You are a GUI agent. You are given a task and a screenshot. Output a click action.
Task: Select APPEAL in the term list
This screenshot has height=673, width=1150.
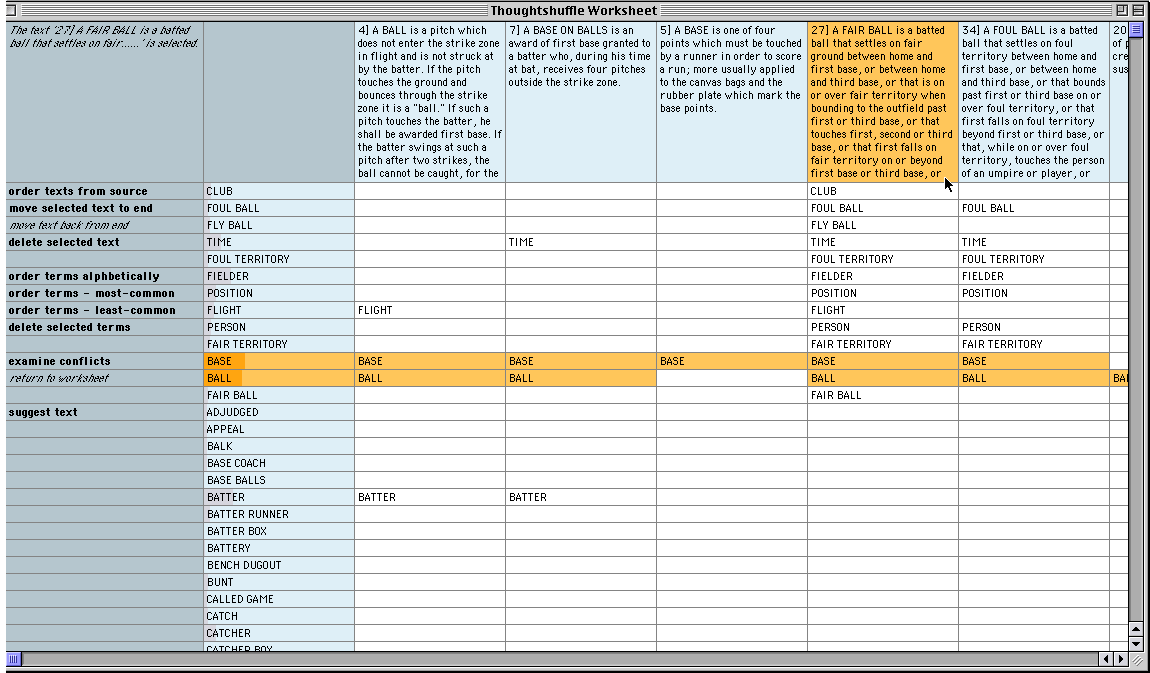pyautogui.click(x=279, y=429)
